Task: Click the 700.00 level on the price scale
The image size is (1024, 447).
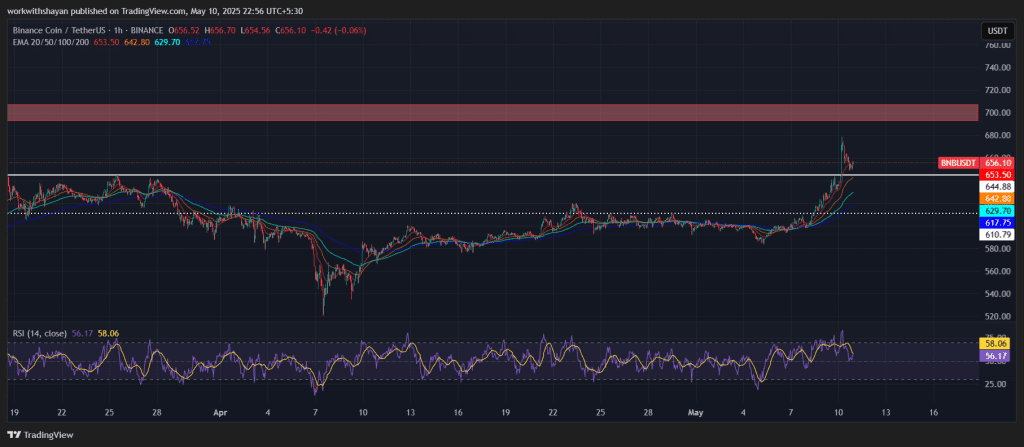Action: point(997,113)
